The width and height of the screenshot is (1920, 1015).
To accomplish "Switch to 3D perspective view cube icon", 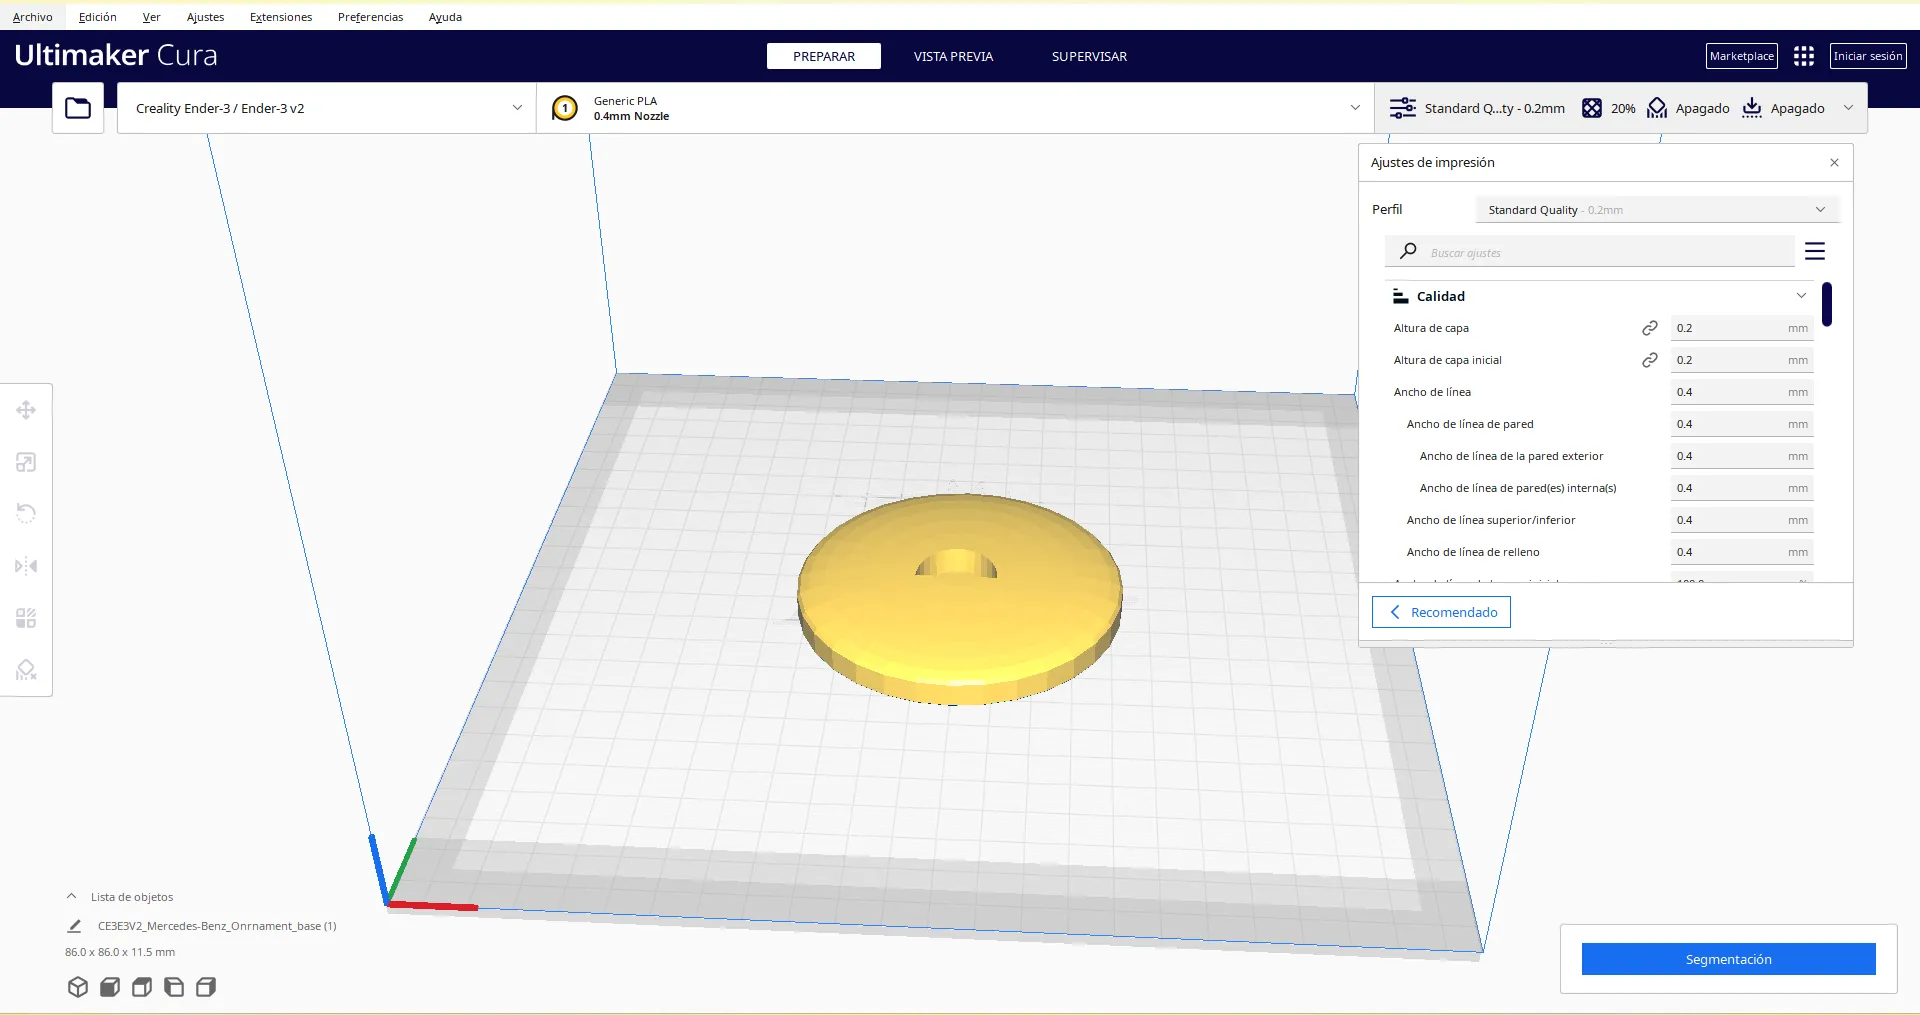I will point(78,987).
